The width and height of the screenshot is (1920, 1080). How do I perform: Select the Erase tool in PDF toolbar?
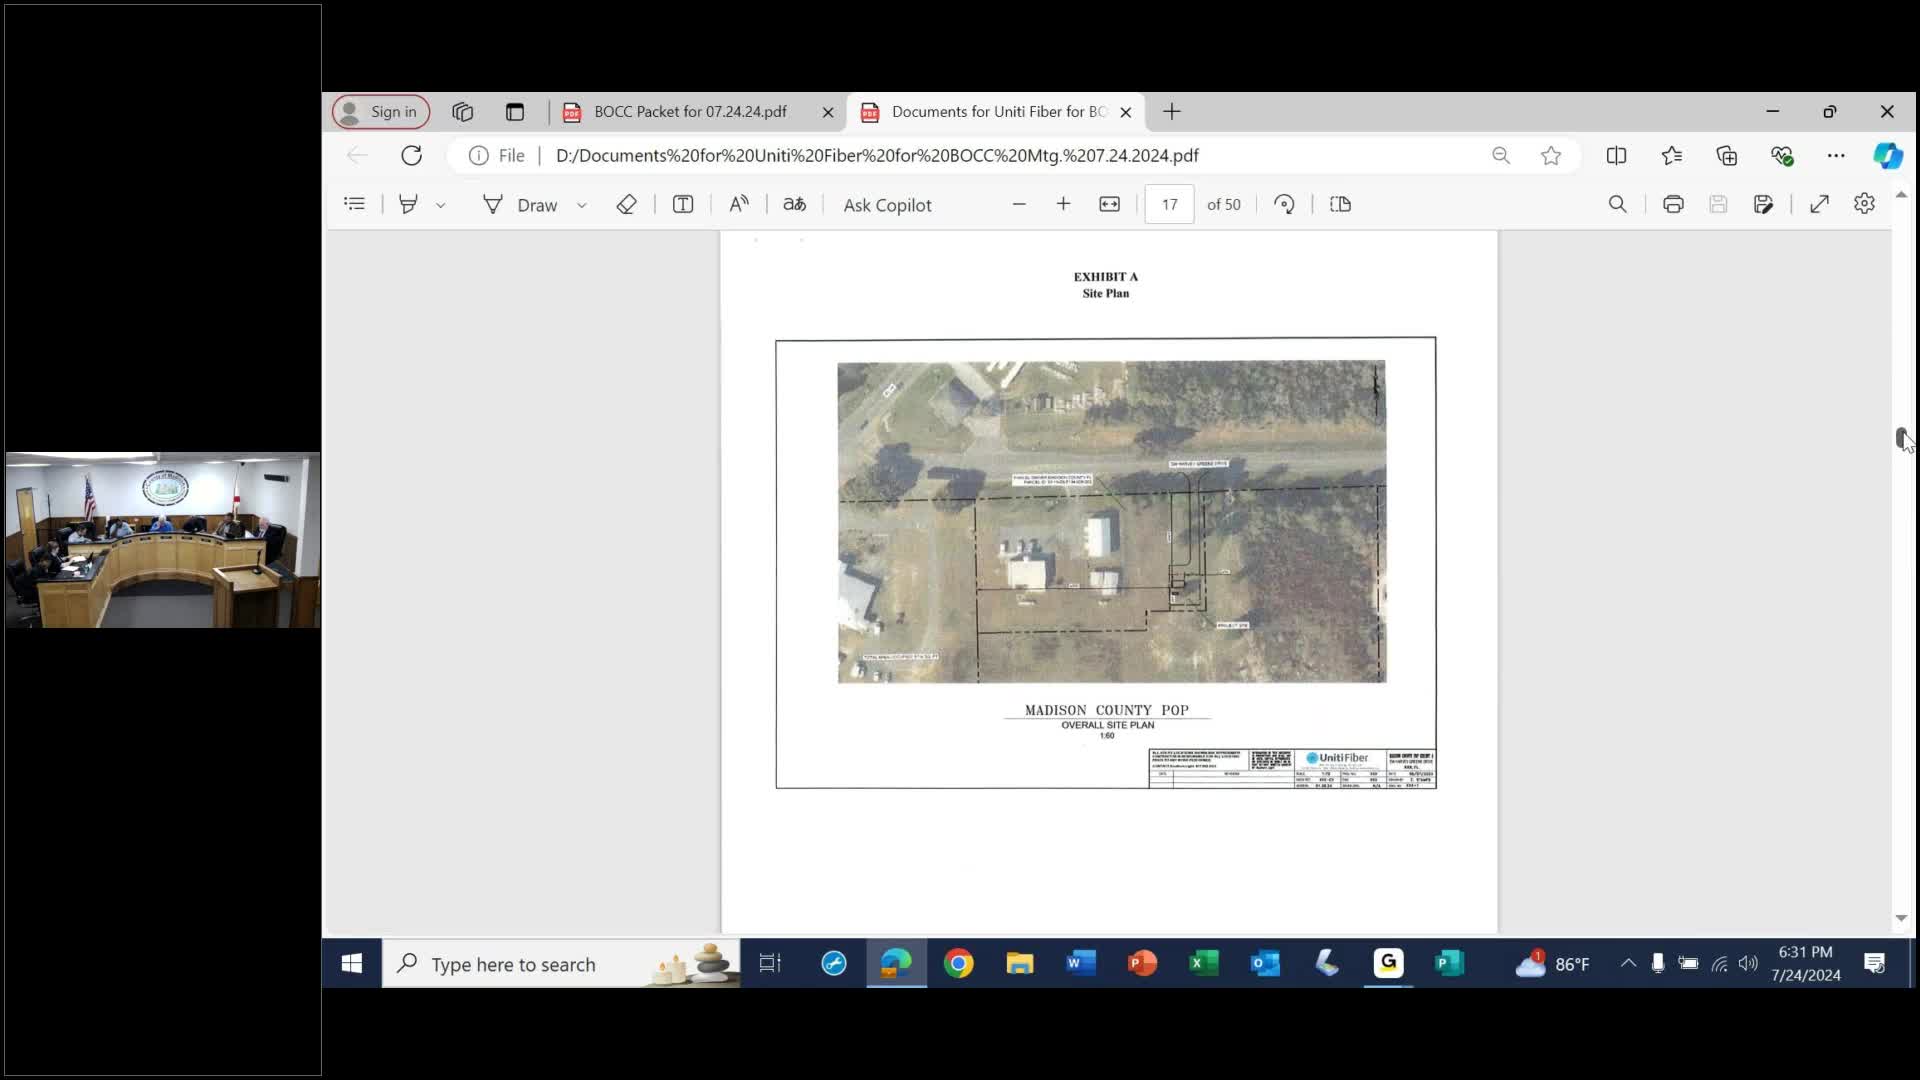point(626,204)
